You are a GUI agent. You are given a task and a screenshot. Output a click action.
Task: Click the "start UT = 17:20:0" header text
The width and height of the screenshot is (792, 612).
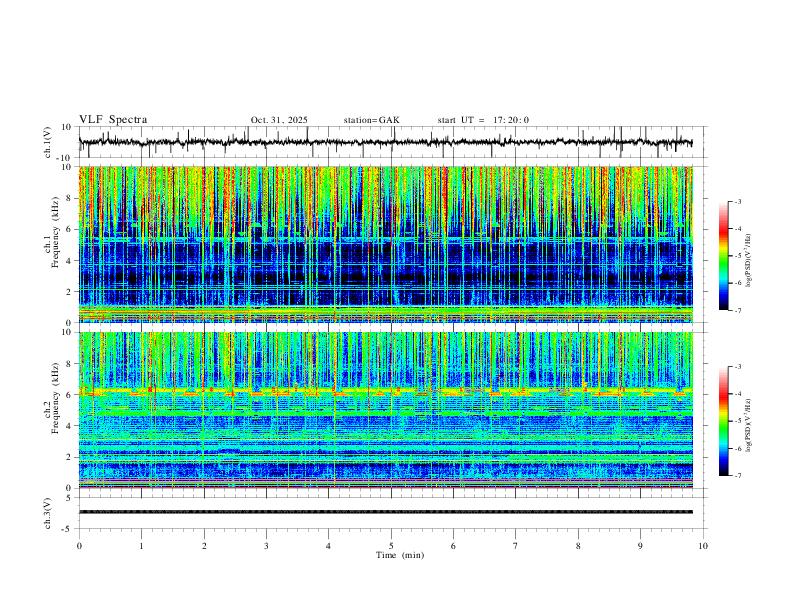(483, 120)
